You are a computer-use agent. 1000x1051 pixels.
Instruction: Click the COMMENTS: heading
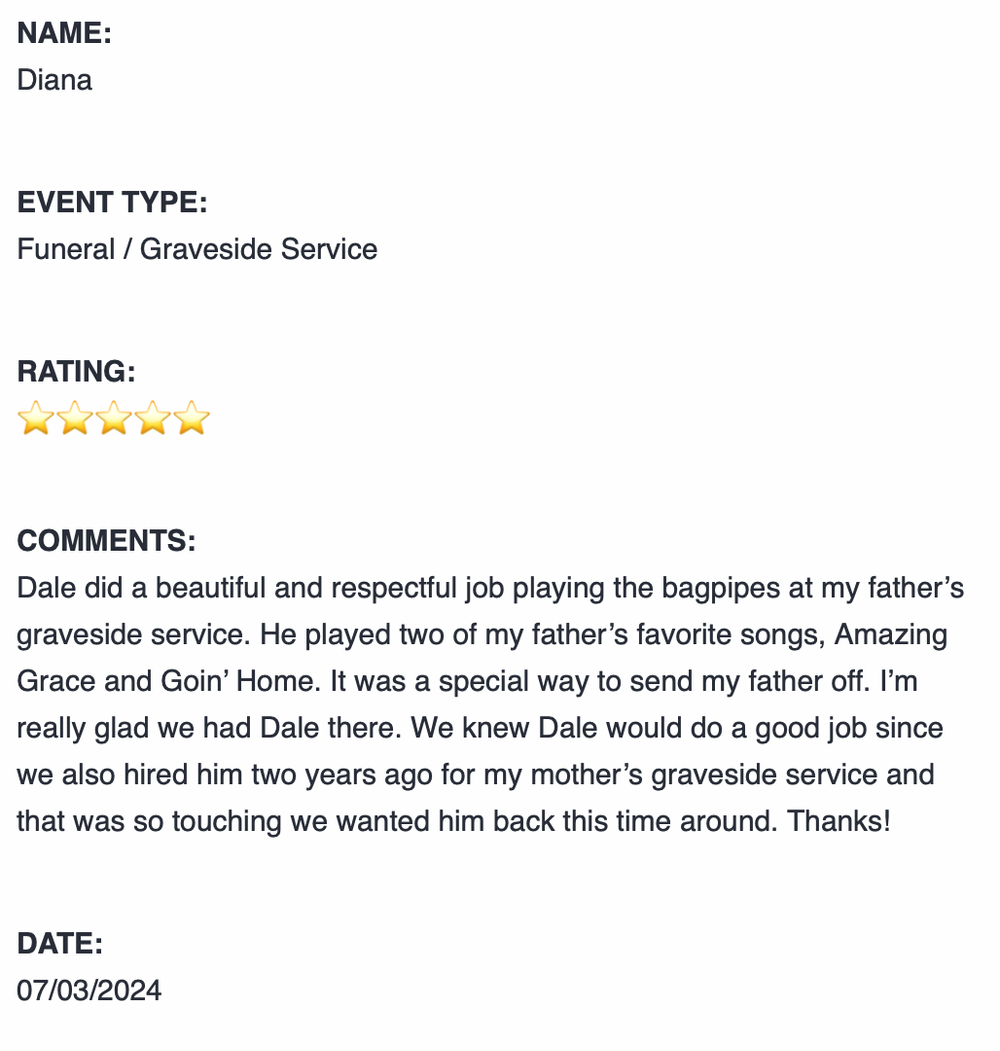[x=106, y=541]
